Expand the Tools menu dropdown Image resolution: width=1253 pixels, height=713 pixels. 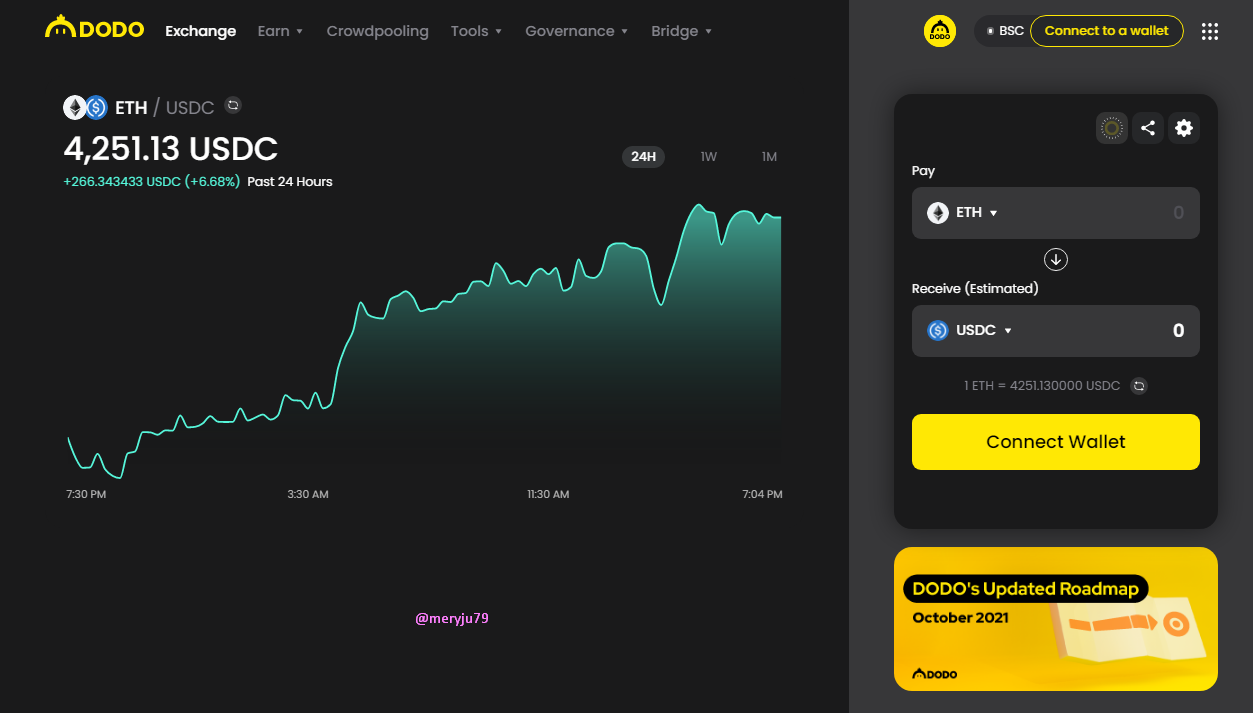476,31
